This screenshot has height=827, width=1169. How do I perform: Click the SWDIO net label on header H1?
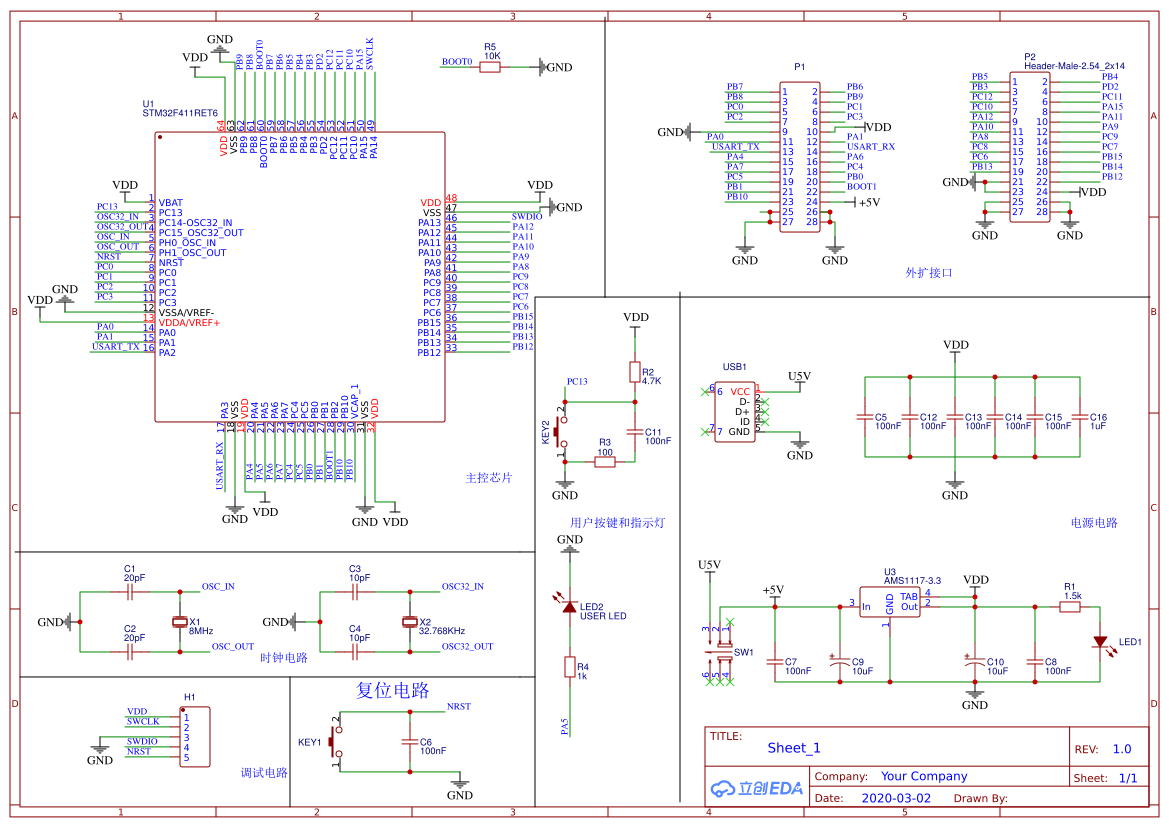click(142, 742)
